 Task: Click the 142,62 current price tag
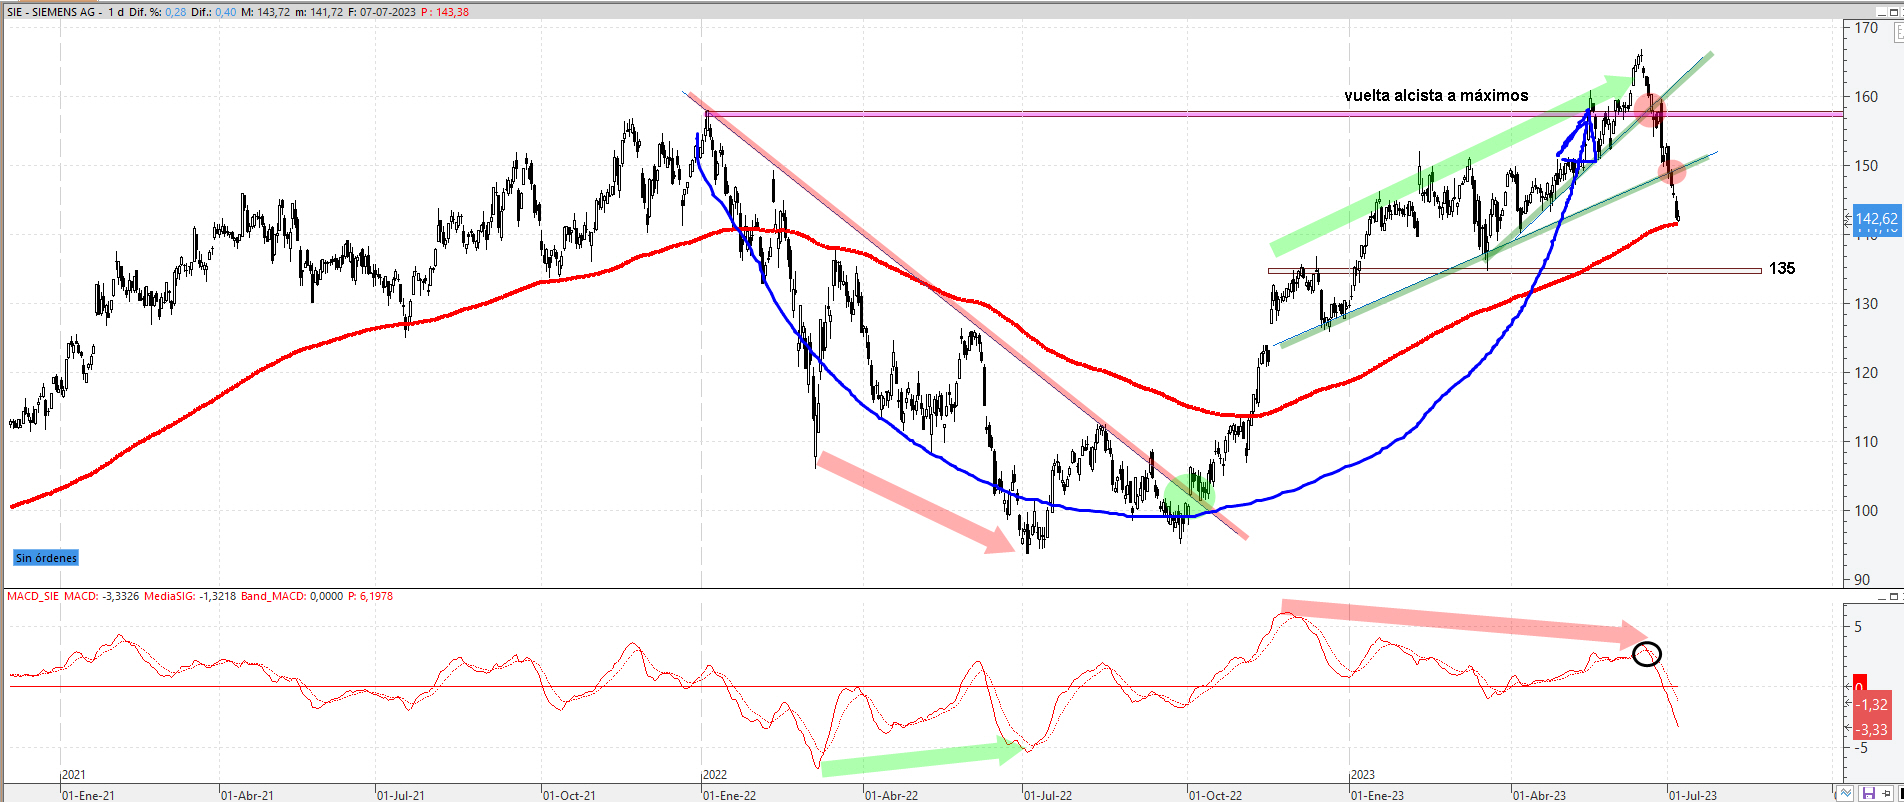pos(1875,219)
